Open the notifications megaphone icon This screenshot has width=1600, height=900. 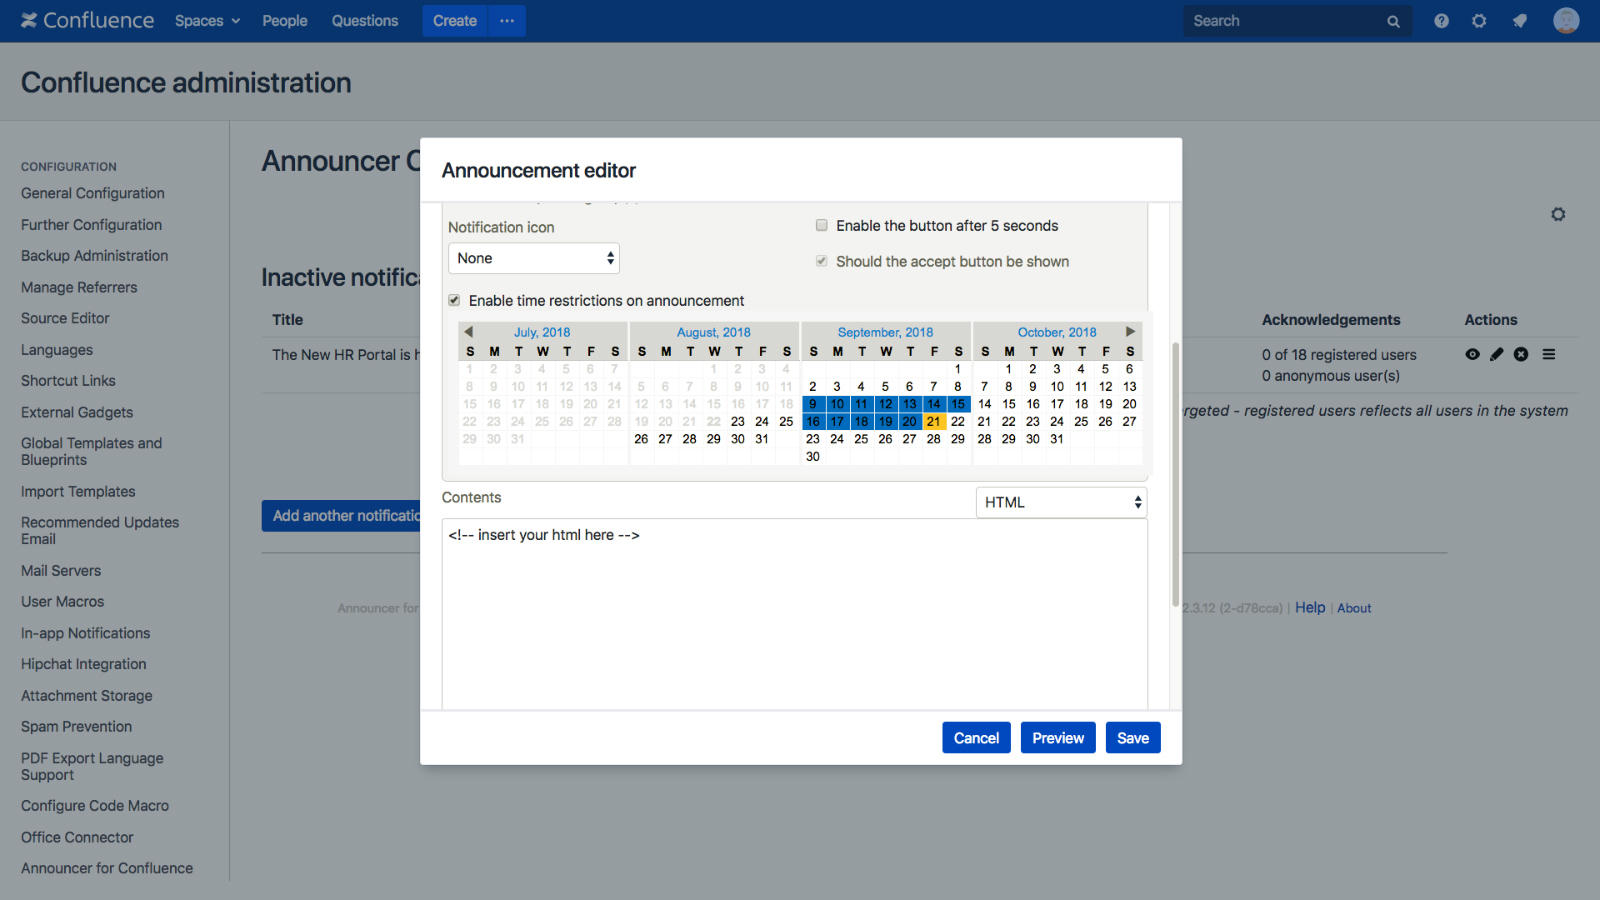click(x=1519, y=21)
